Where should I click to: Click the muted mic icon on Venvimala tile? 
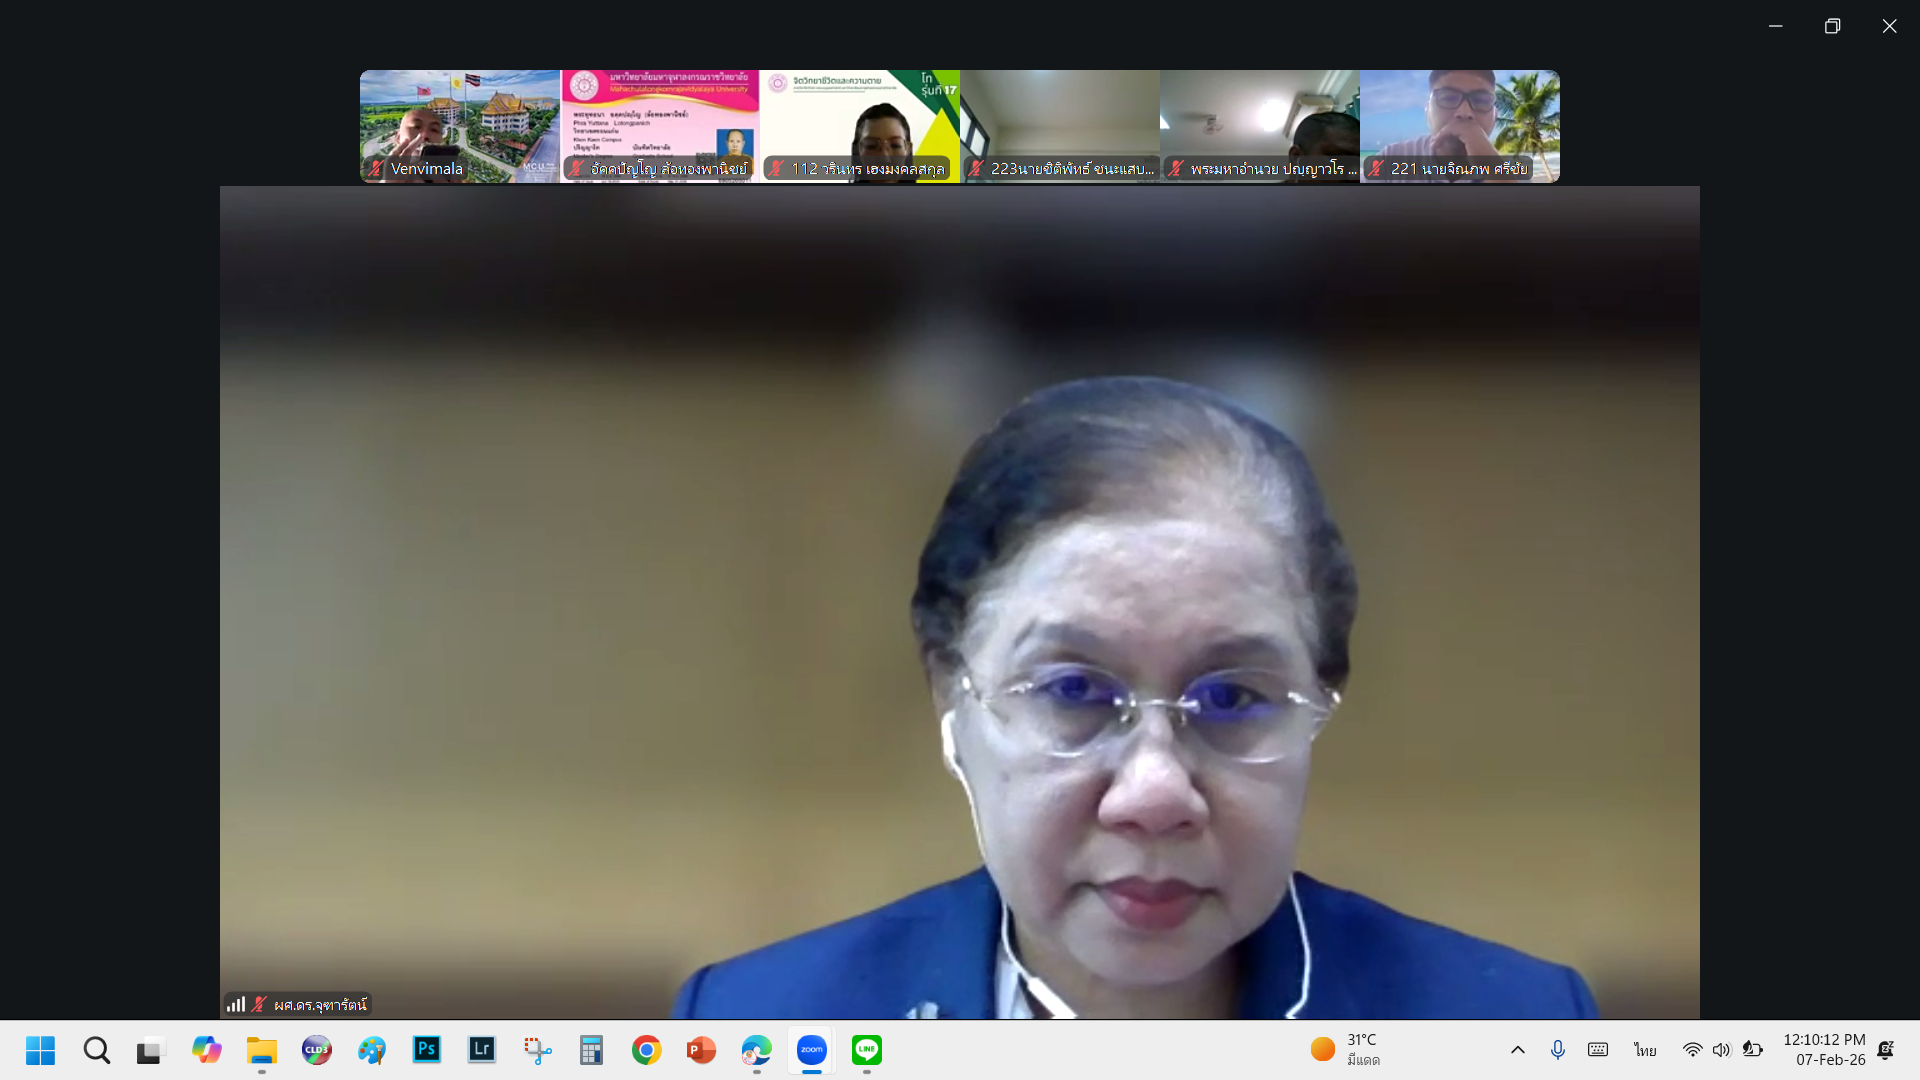coord(376,169)
